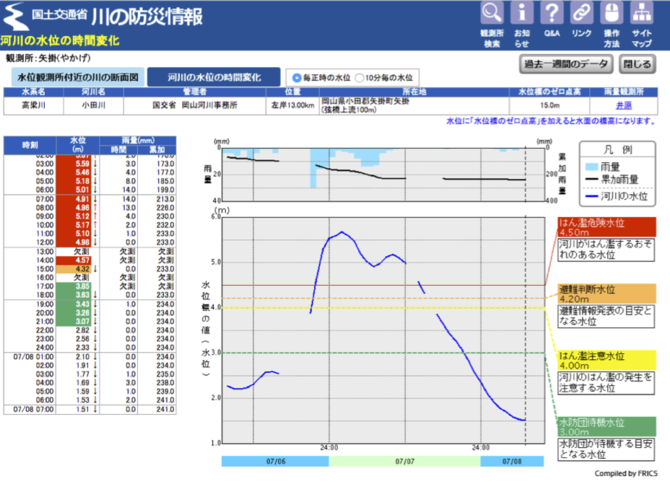Screen dimensions: 670x484
Task: Select the 10分毎の水位 radio button
Action: [x=361, y=77]
